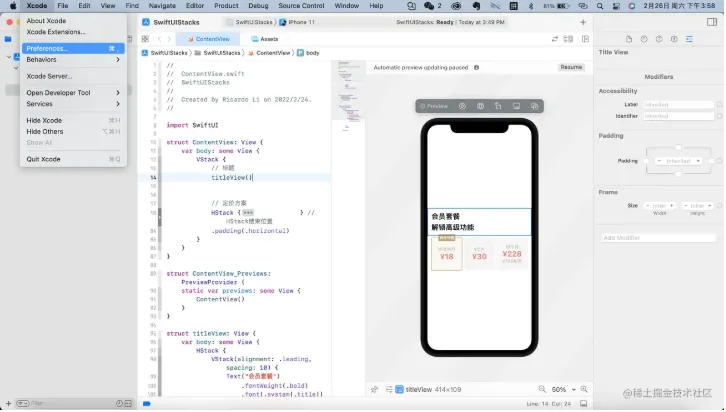The height and width of the screenshot is (412, 726).
Task: Expand the Behaviors submenu
Action: click(73, 60)
